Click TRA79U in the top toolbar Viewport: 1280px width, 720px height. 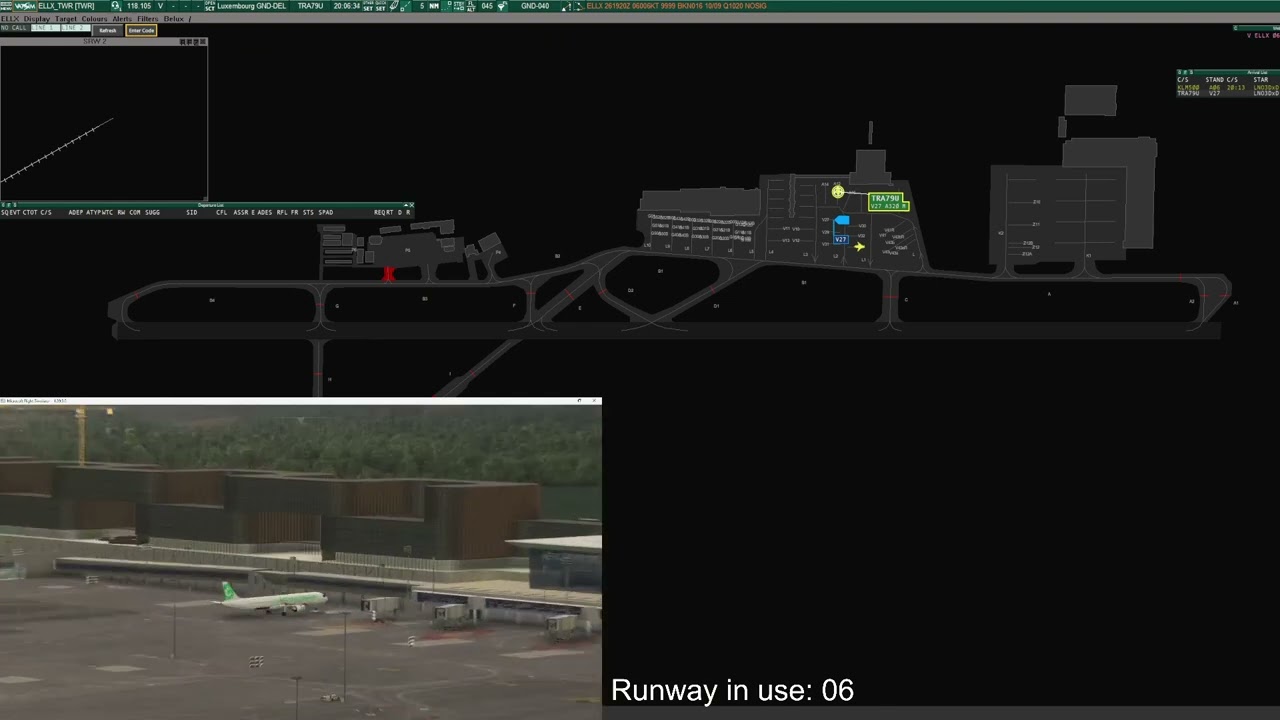(310, 6)
